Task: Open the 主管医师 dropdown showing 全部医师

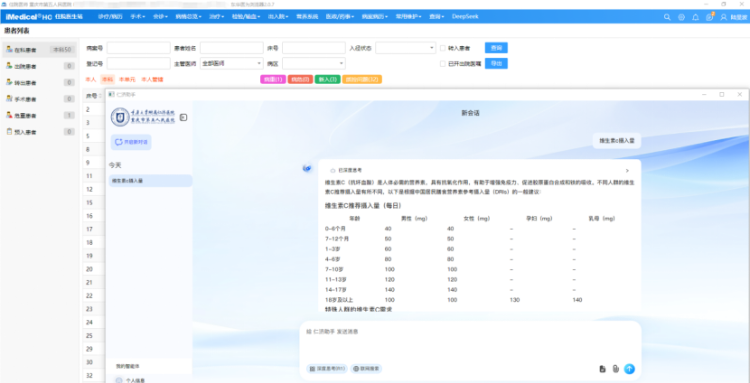Action: (232, 63)
